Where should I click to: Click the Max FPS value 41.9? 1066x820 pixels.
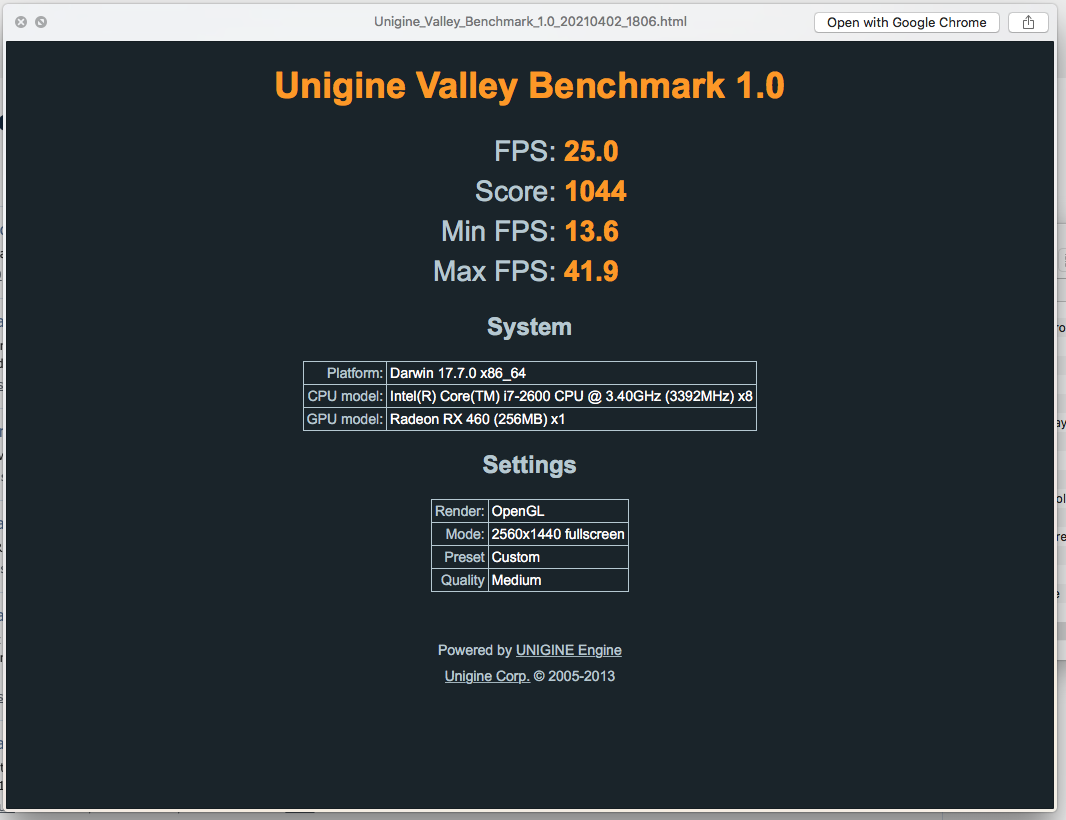591,271
